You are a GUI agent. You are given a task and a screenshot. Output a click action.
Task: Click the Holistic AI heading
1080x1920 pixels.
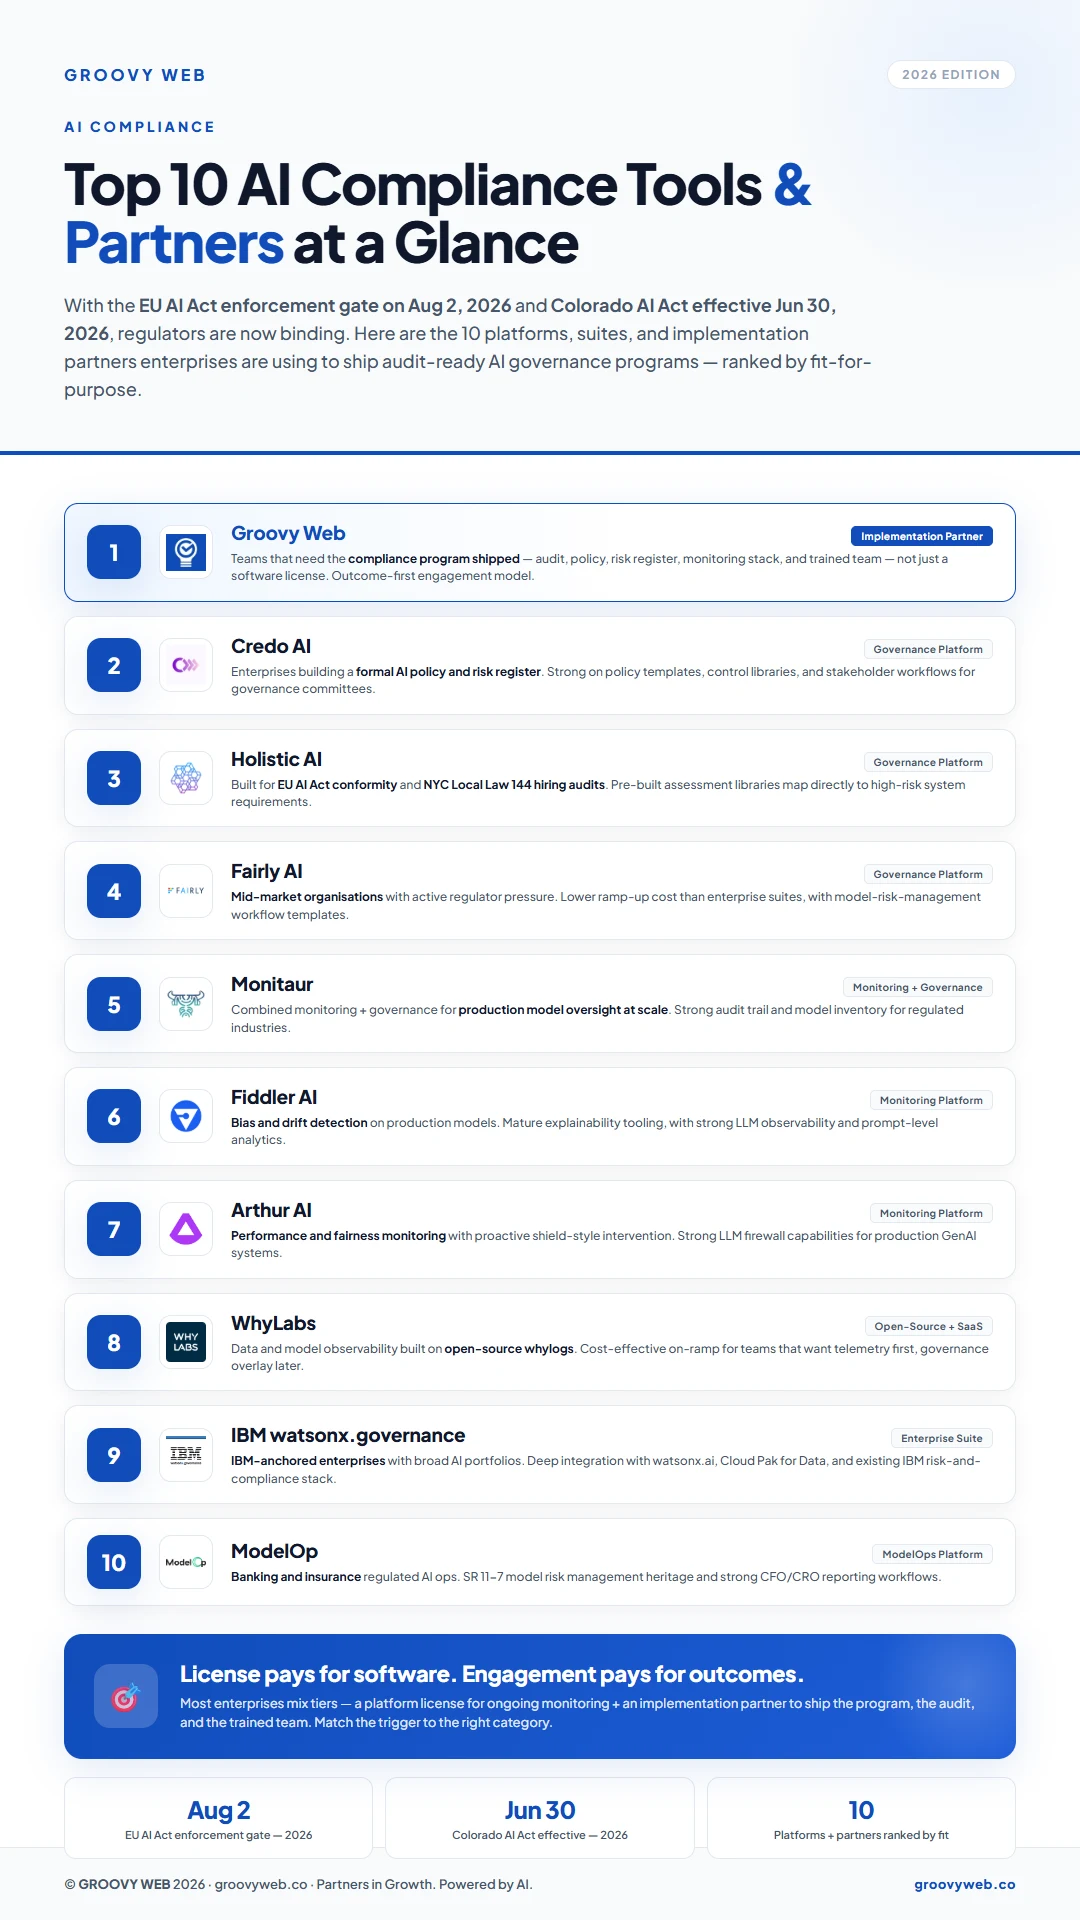[276, 759]
